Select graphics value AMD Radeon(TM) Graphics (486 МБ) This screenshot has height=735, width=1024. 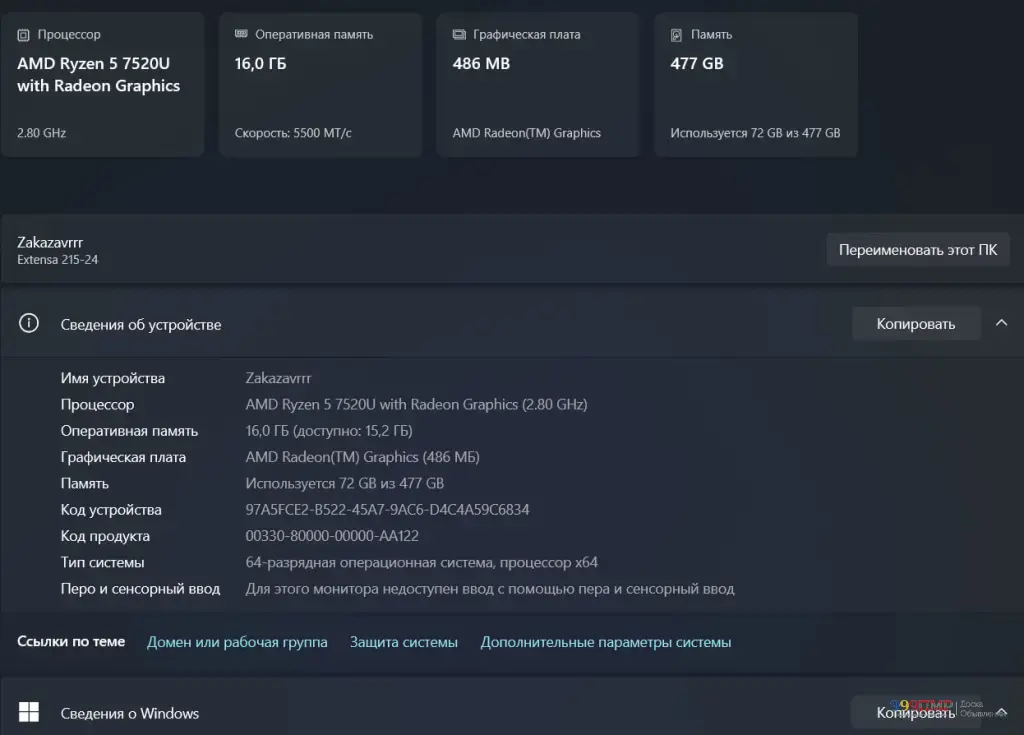pyautogui.click(x=362, y=457)
